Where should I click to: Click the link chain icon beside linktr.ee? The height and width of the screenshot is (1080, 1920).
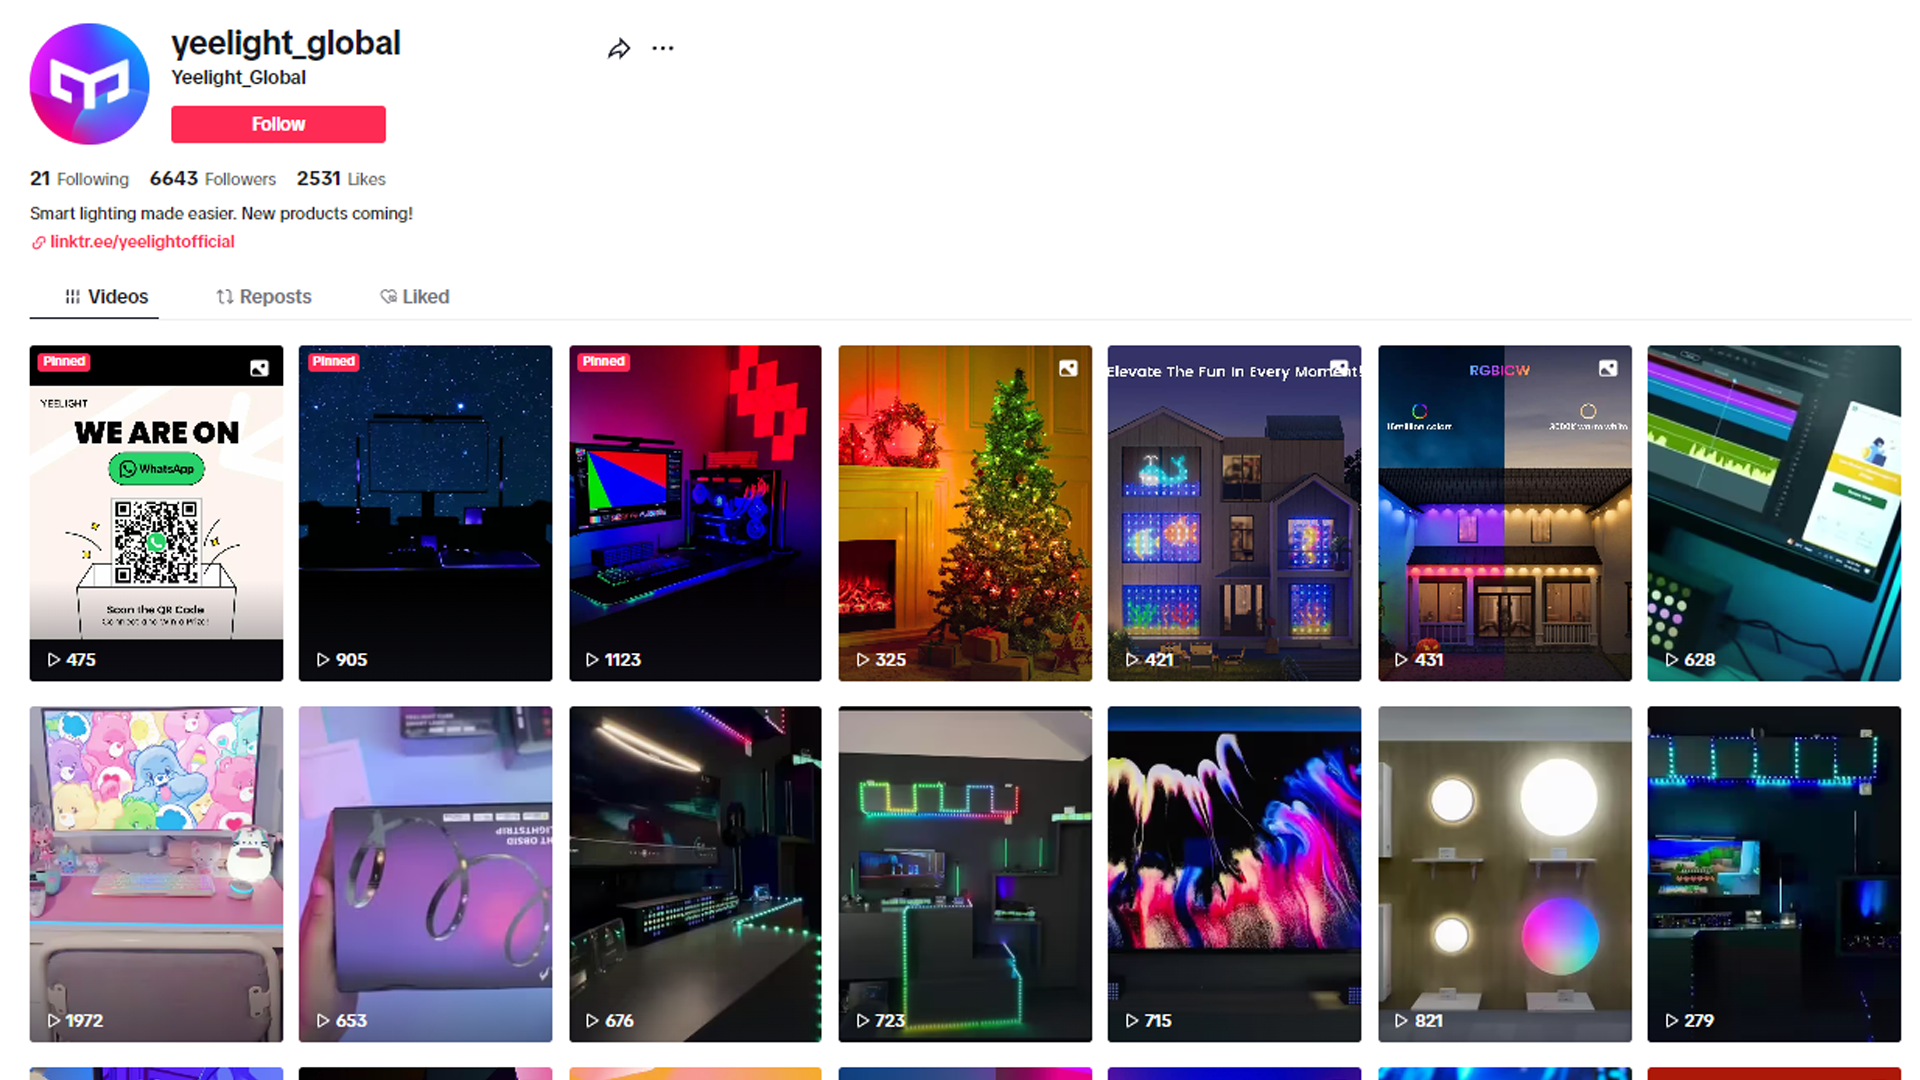tap(38, 242)
